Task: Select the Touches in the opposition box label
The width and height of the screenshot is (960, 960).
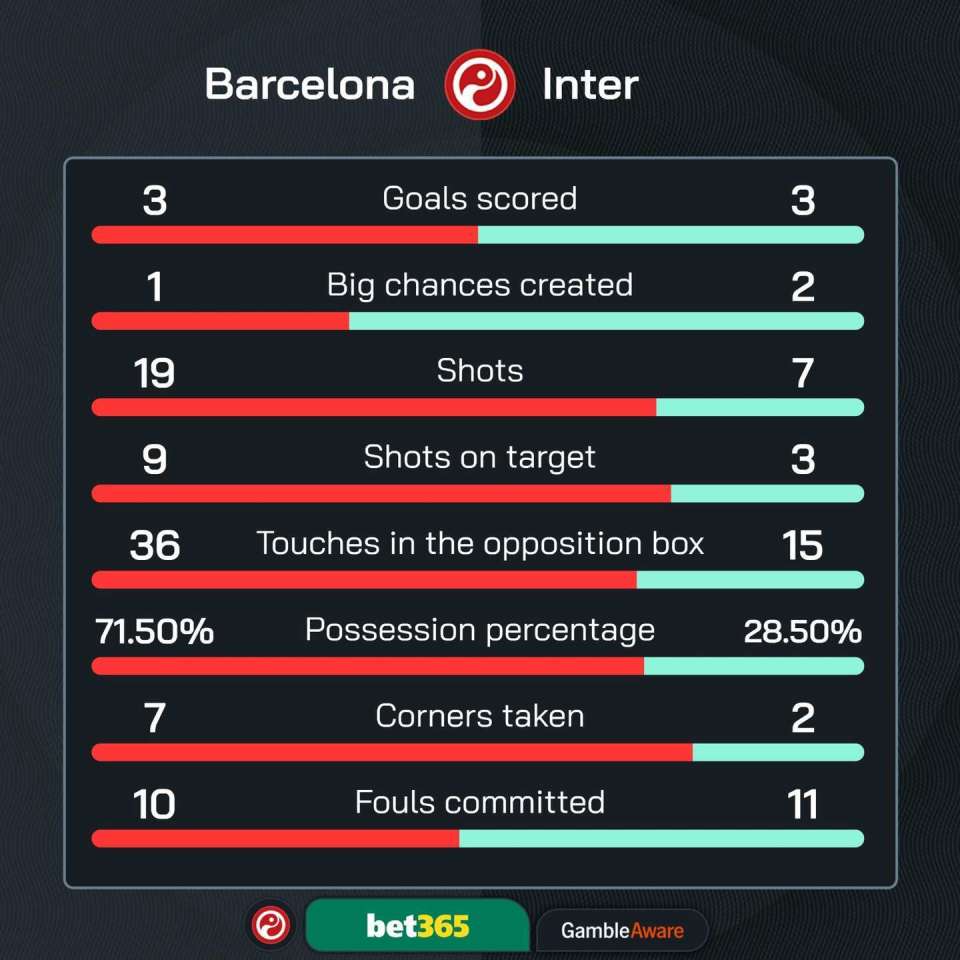Action: [x=480, y=544]
